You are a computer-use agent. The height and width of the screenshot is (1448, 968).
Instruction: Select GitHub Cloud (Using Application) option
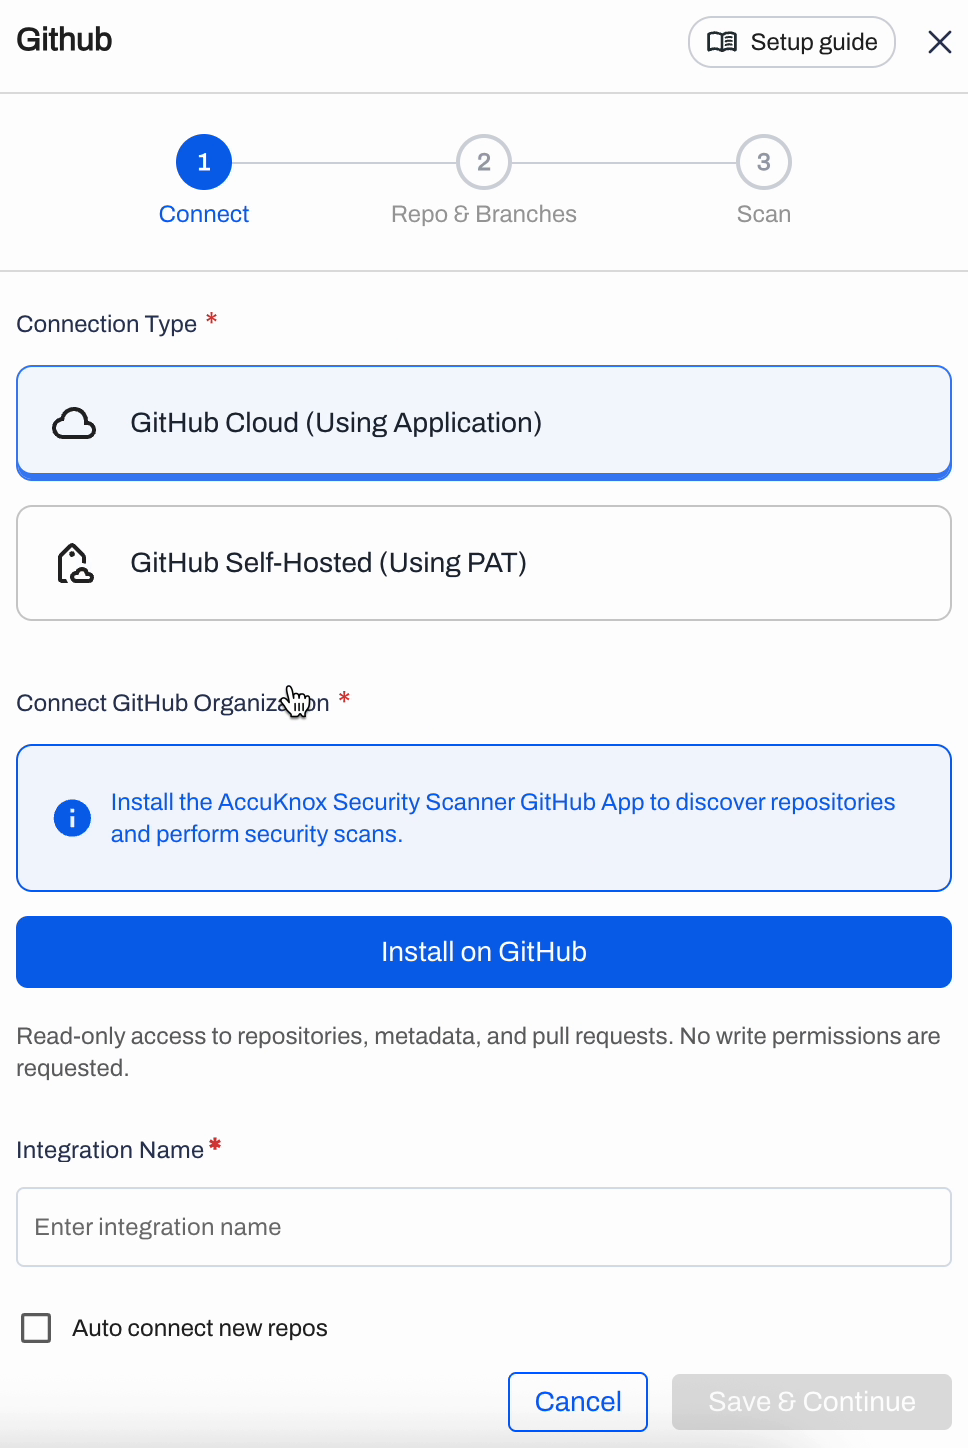484,423
